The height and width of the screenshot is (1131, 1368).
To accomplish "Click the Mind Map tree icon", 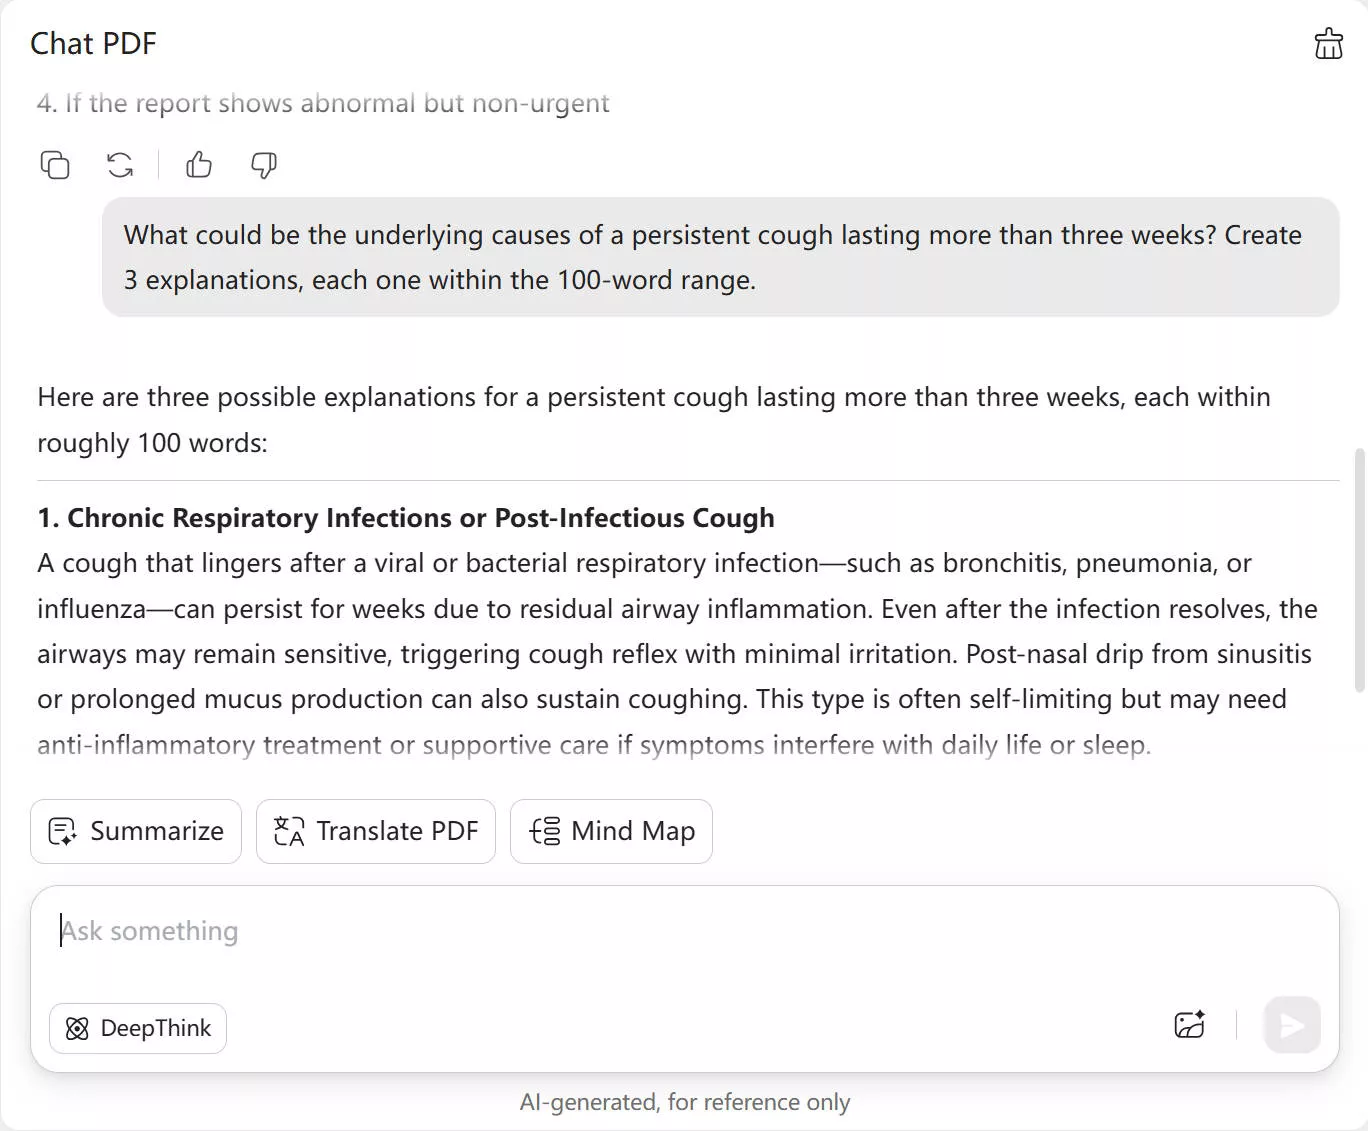I will 545,831.
